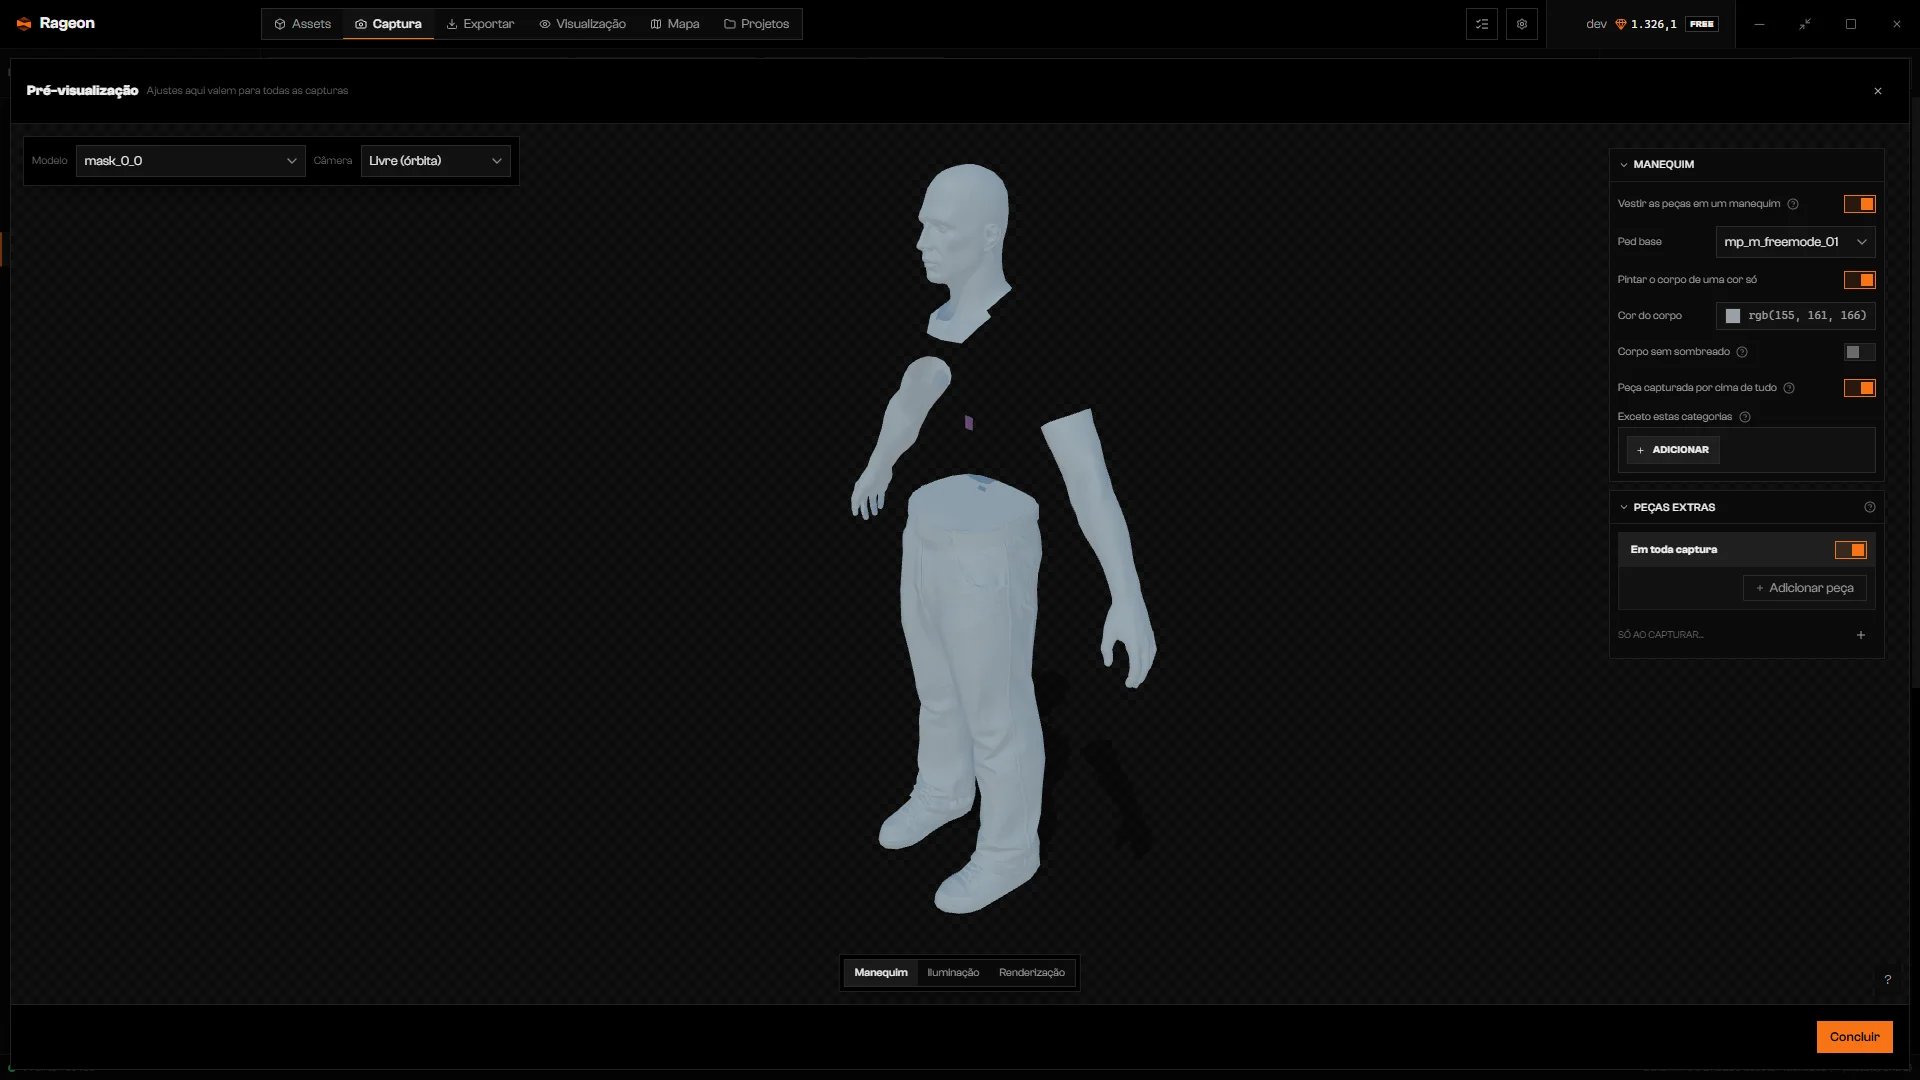Click the Cor do corpo color swatch
This screenshot has width=1920, height=1080.
(x=1733, y=316)
